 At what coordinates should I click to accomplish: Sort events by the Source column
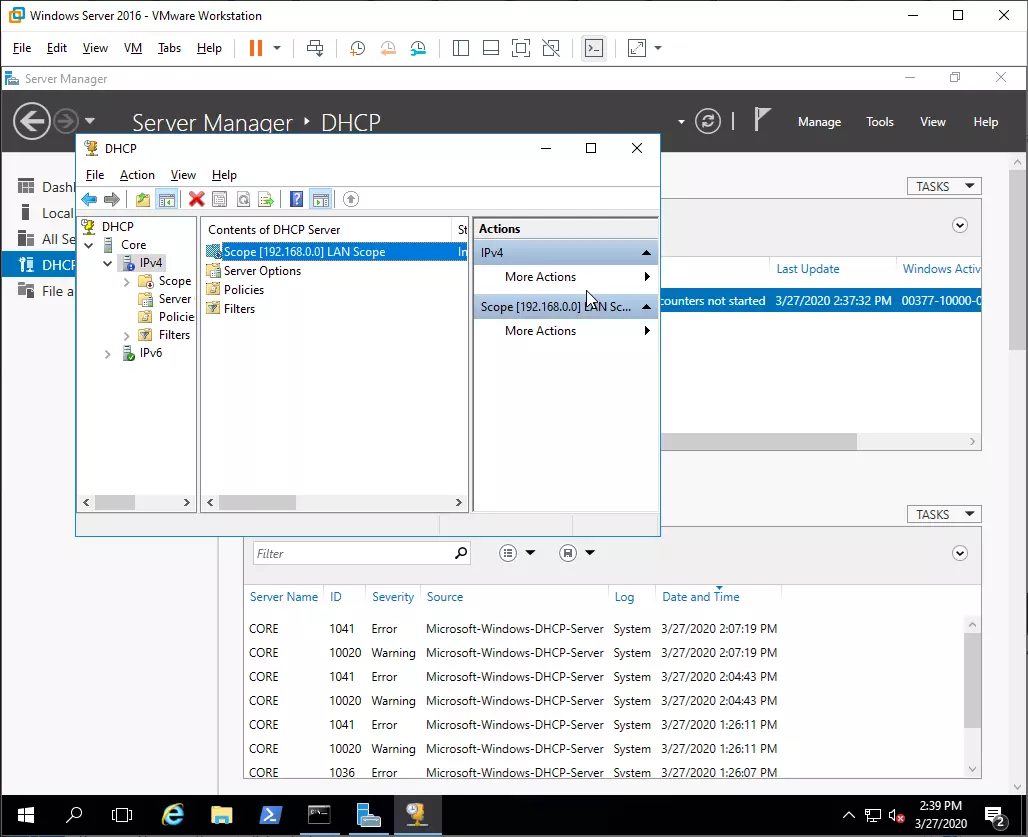point(445,597)
